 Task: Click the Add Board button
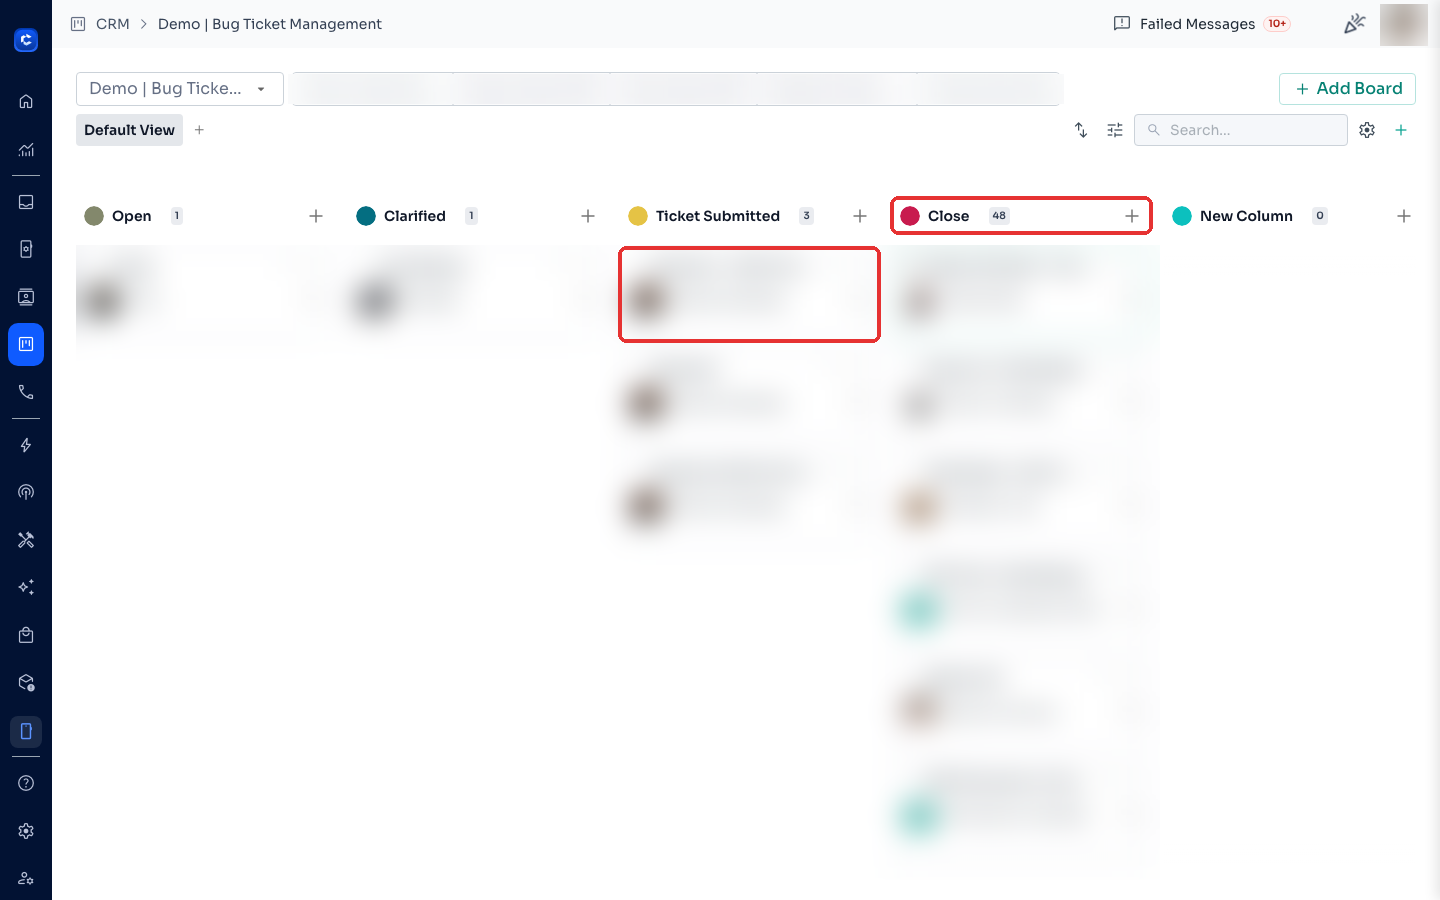(x=1347, y=88)
